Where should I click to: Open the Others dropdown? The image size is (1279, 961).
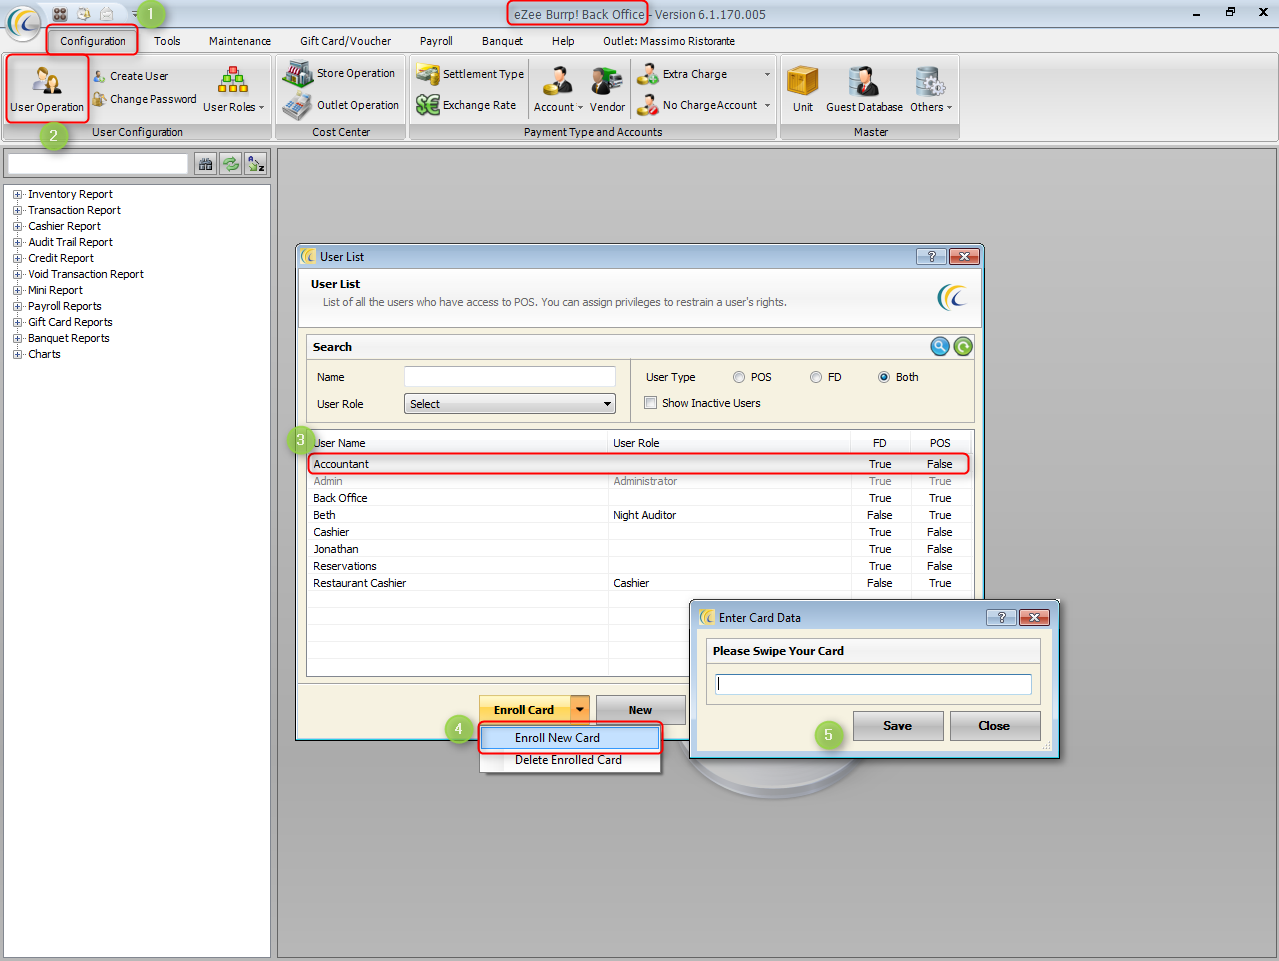[x=931, y=90]
